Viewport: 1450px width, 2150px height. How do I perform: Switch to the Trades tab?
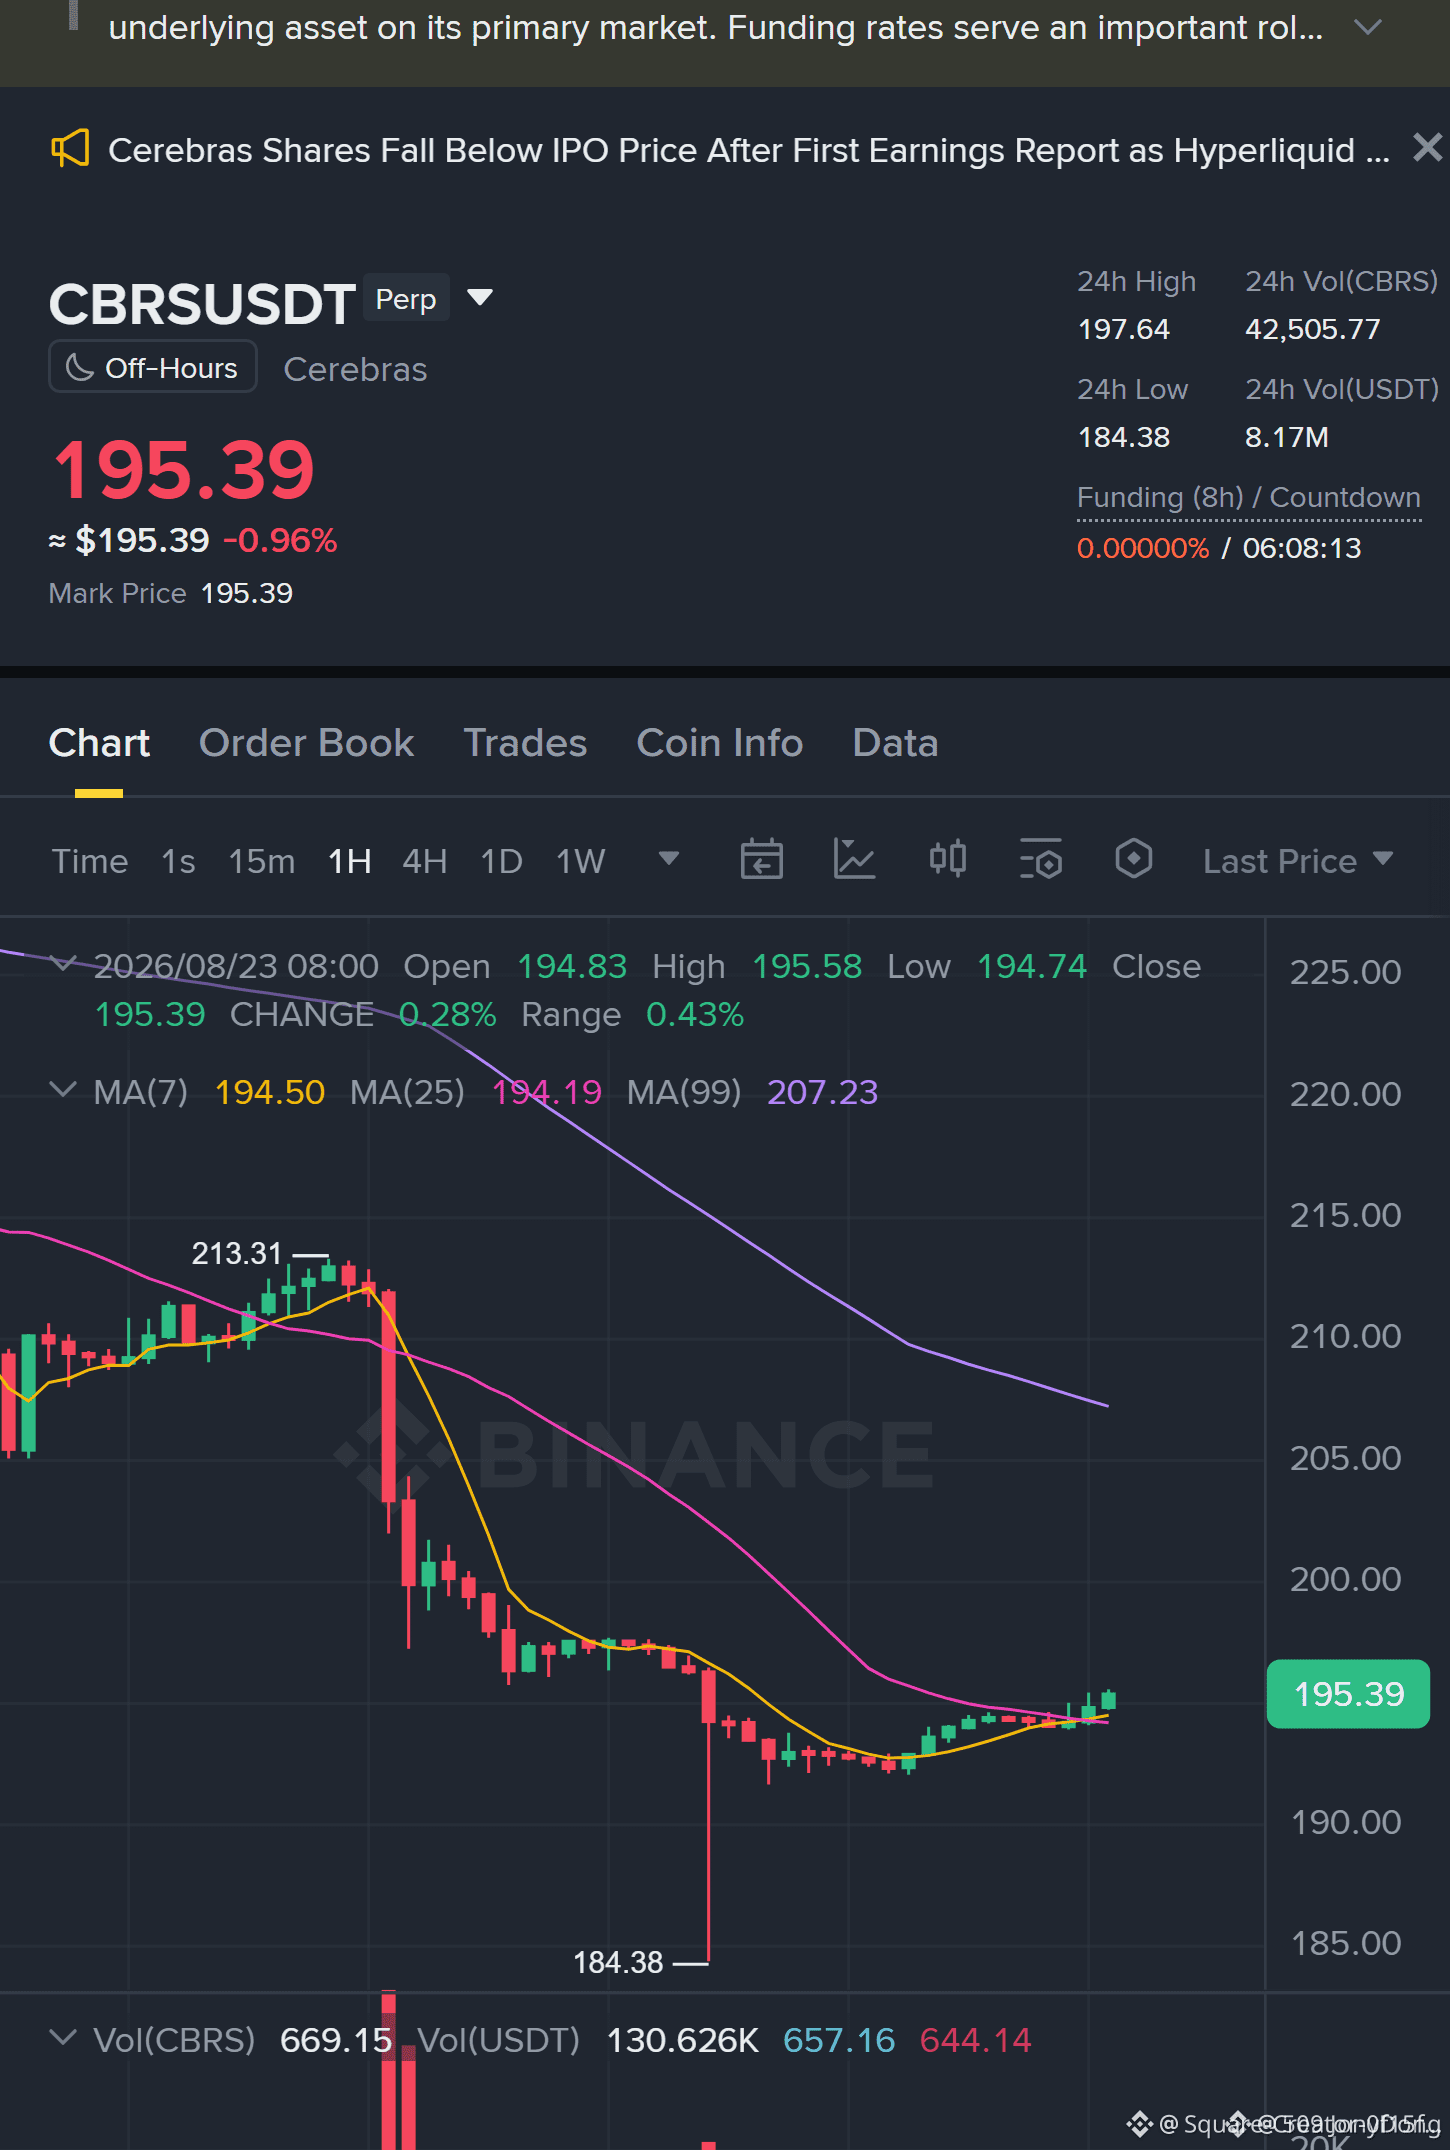pos(525,743)
